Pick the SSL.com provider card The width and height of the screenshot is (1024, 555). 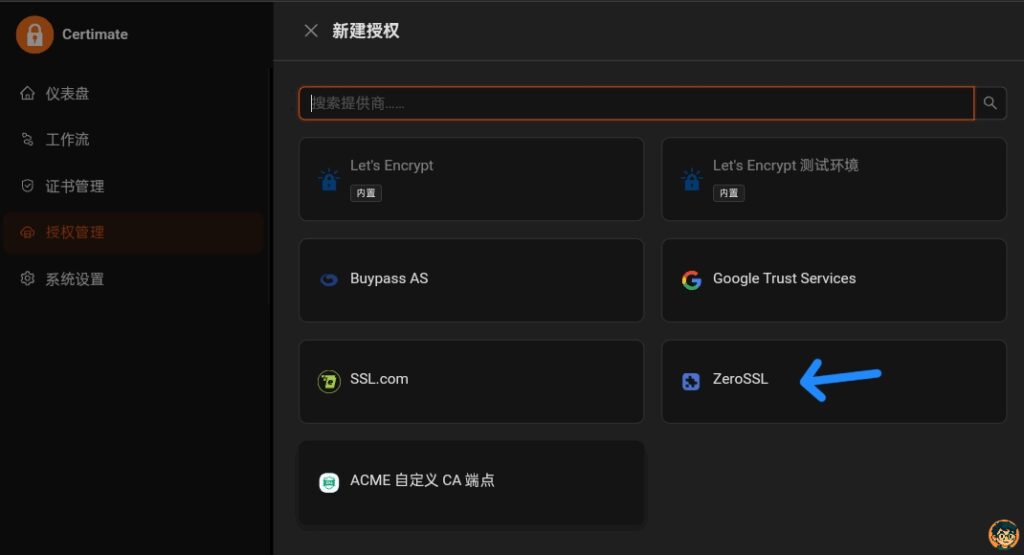(472, 381)
